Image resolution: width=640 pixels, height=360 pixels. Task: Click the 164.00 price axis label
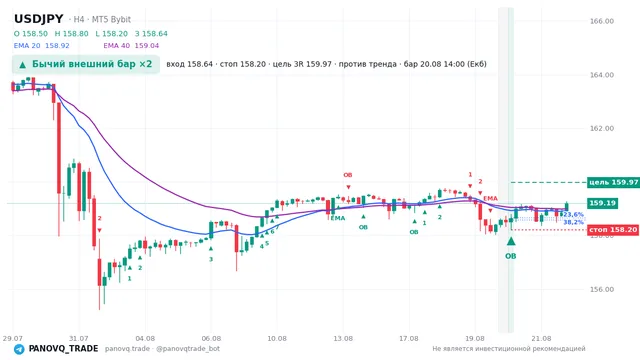[602, 75]
